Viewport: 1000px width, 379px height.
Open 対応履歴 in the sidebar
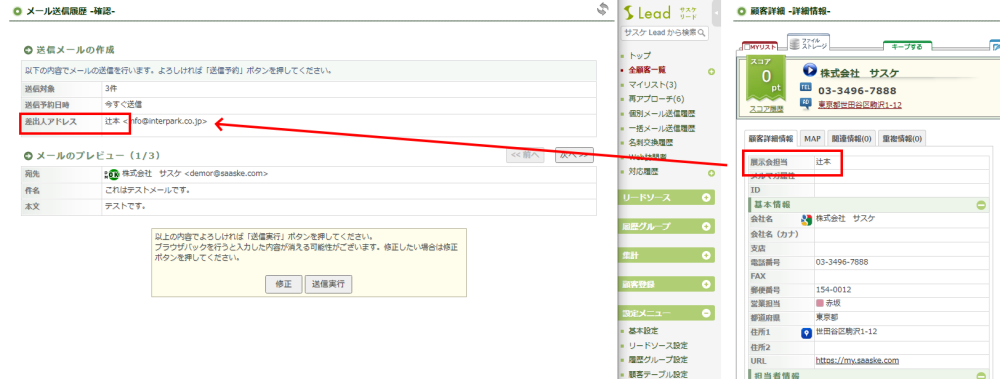tap(643, 172)
